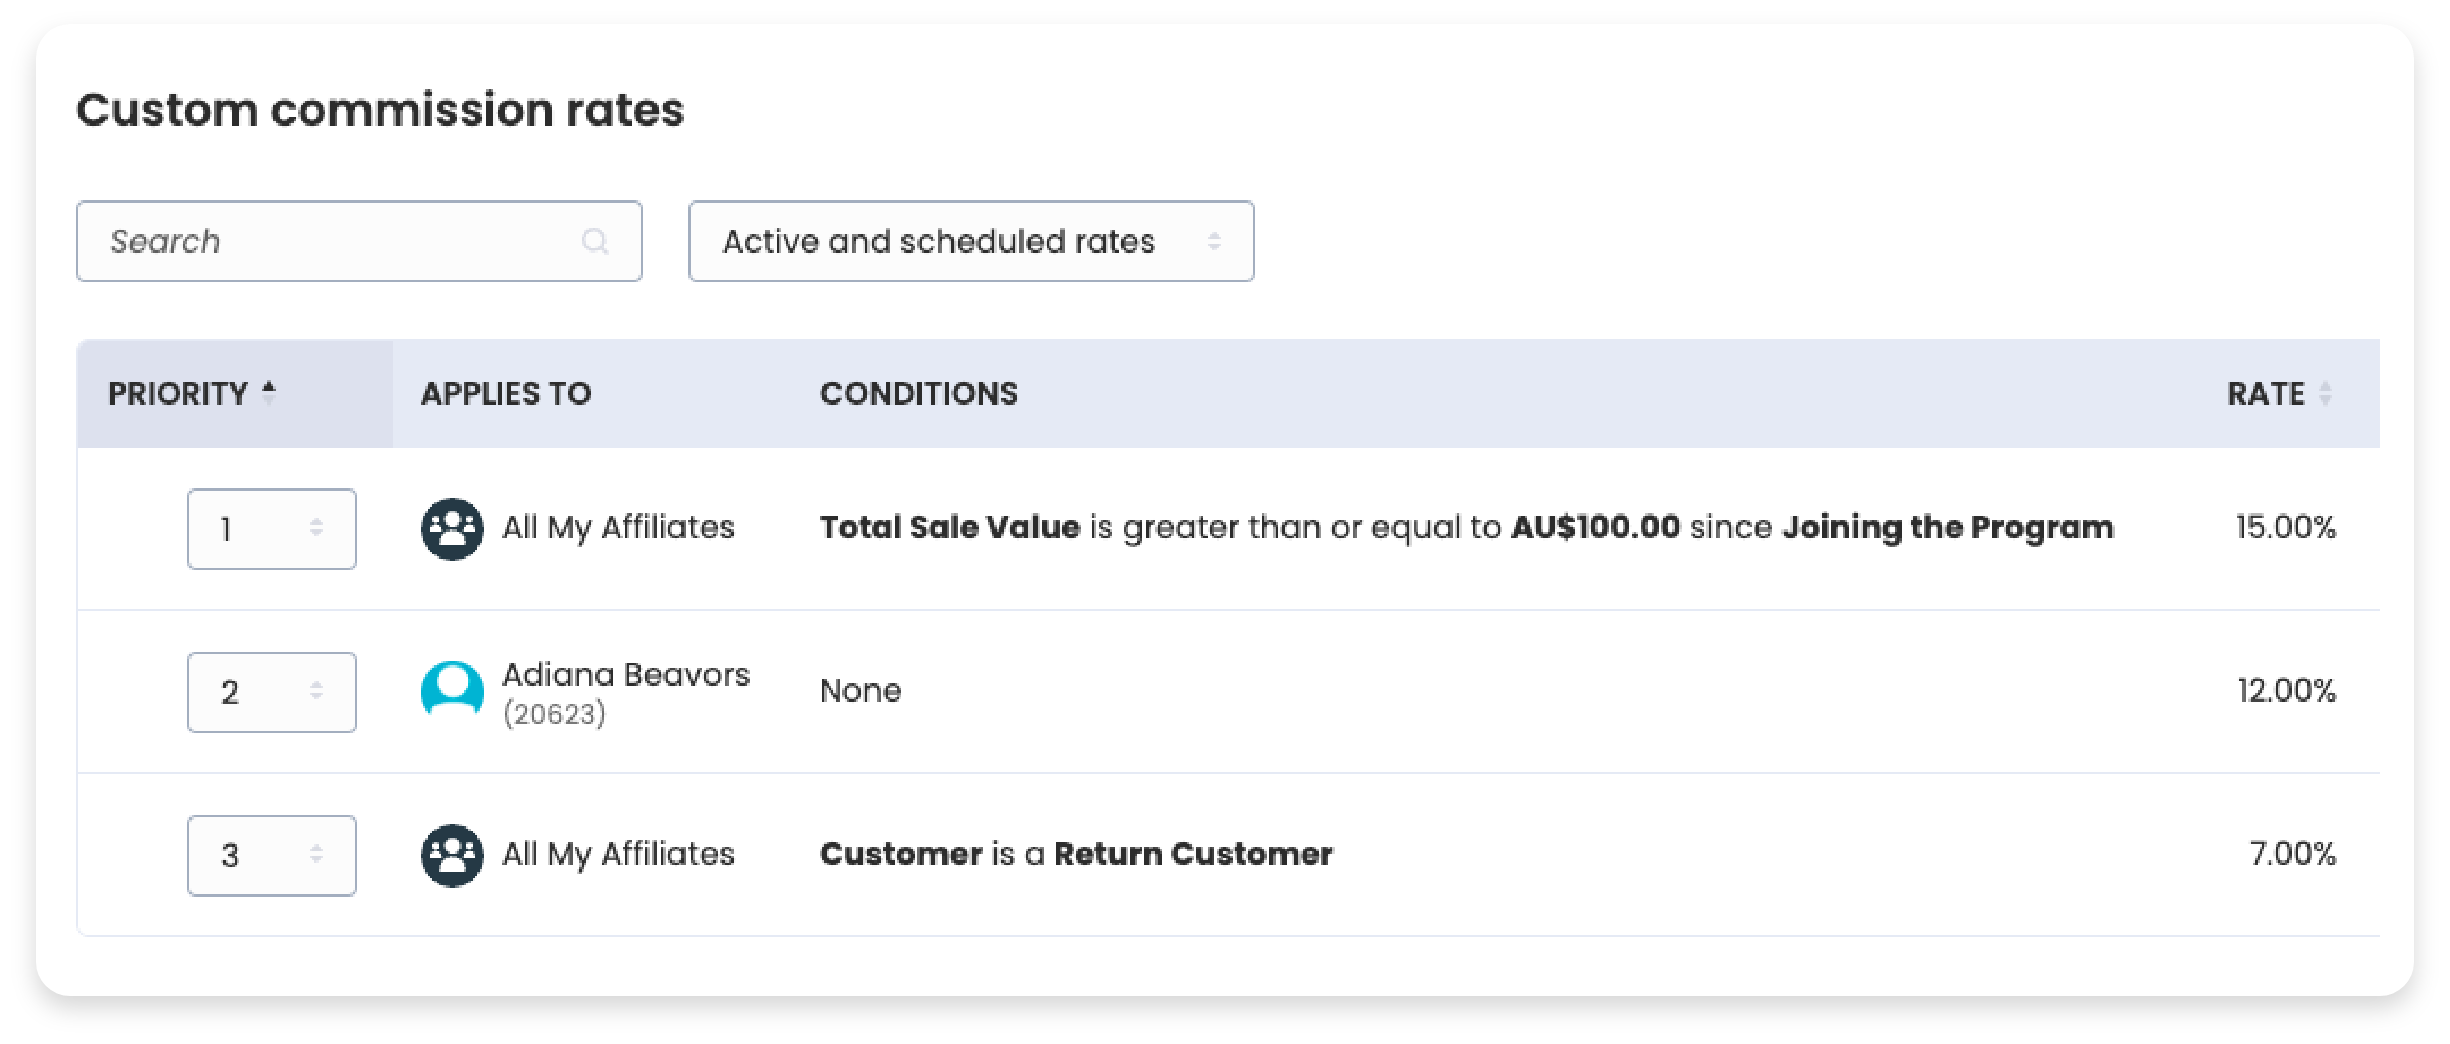Open priority selector showing 1
The width and height of the screenshot is (2450, 1044).
click(271, 529)
